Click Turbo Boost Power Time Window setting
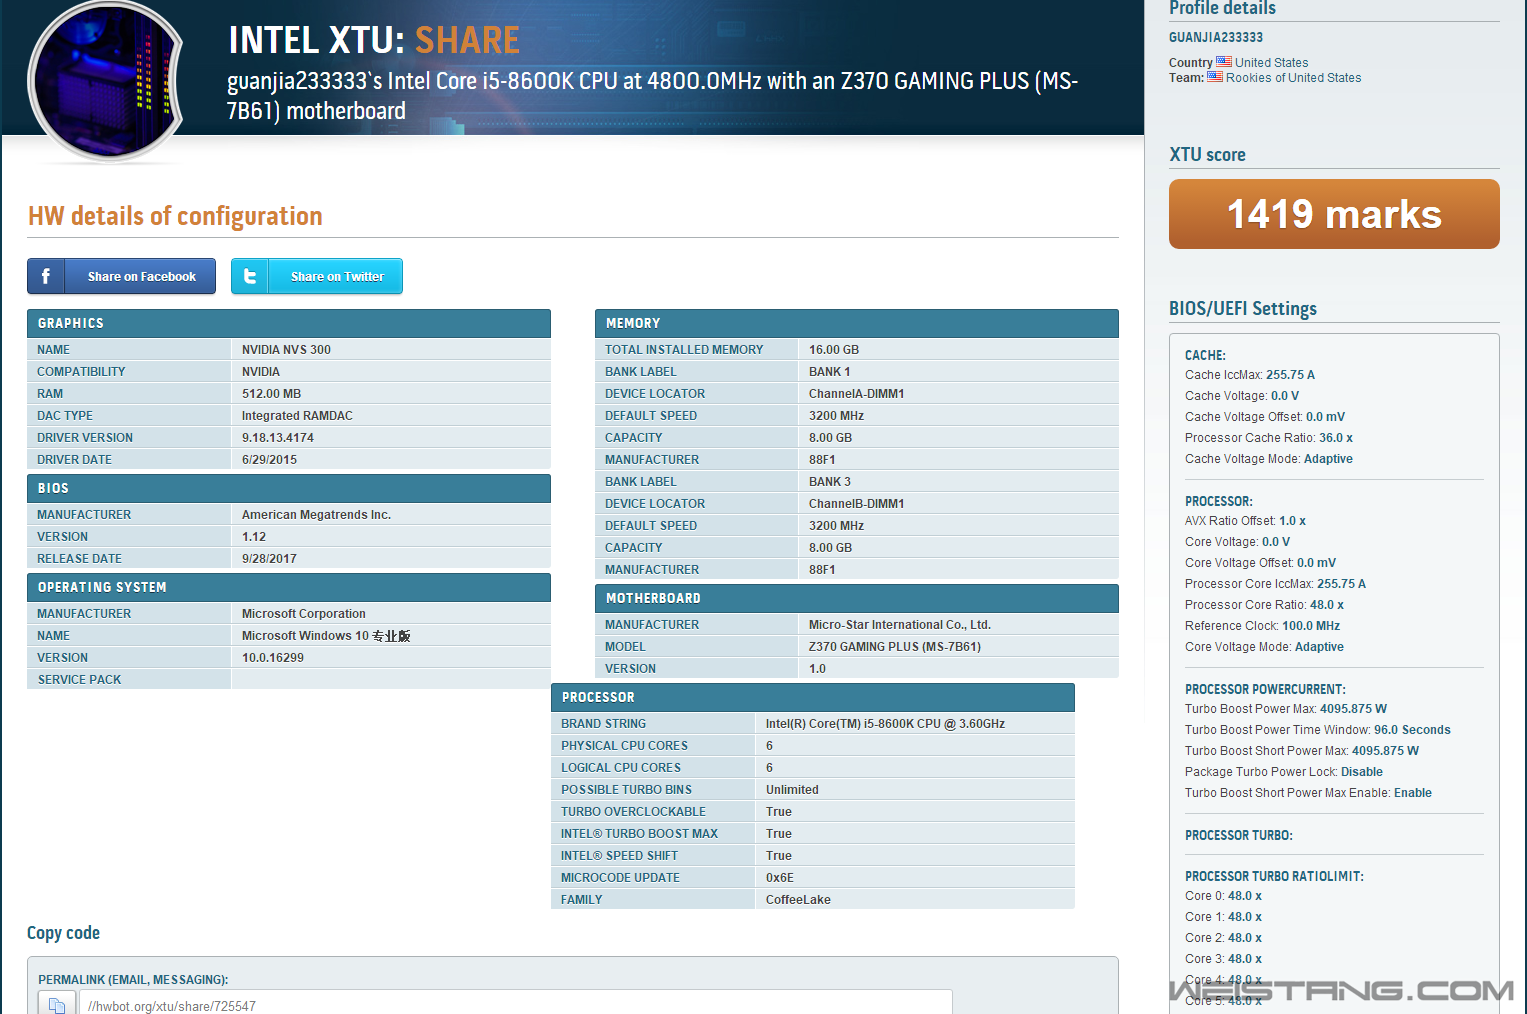This screenshot has height=1014, width=1527. click(x=1318, y=730)
